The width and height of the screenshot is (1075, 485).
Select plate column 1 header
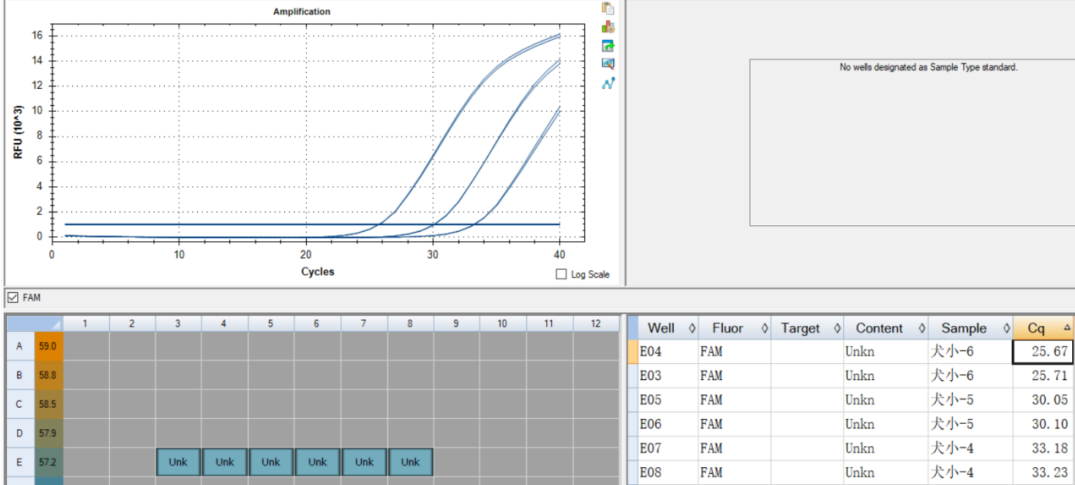pyautogui.click(x=86, y=323)
